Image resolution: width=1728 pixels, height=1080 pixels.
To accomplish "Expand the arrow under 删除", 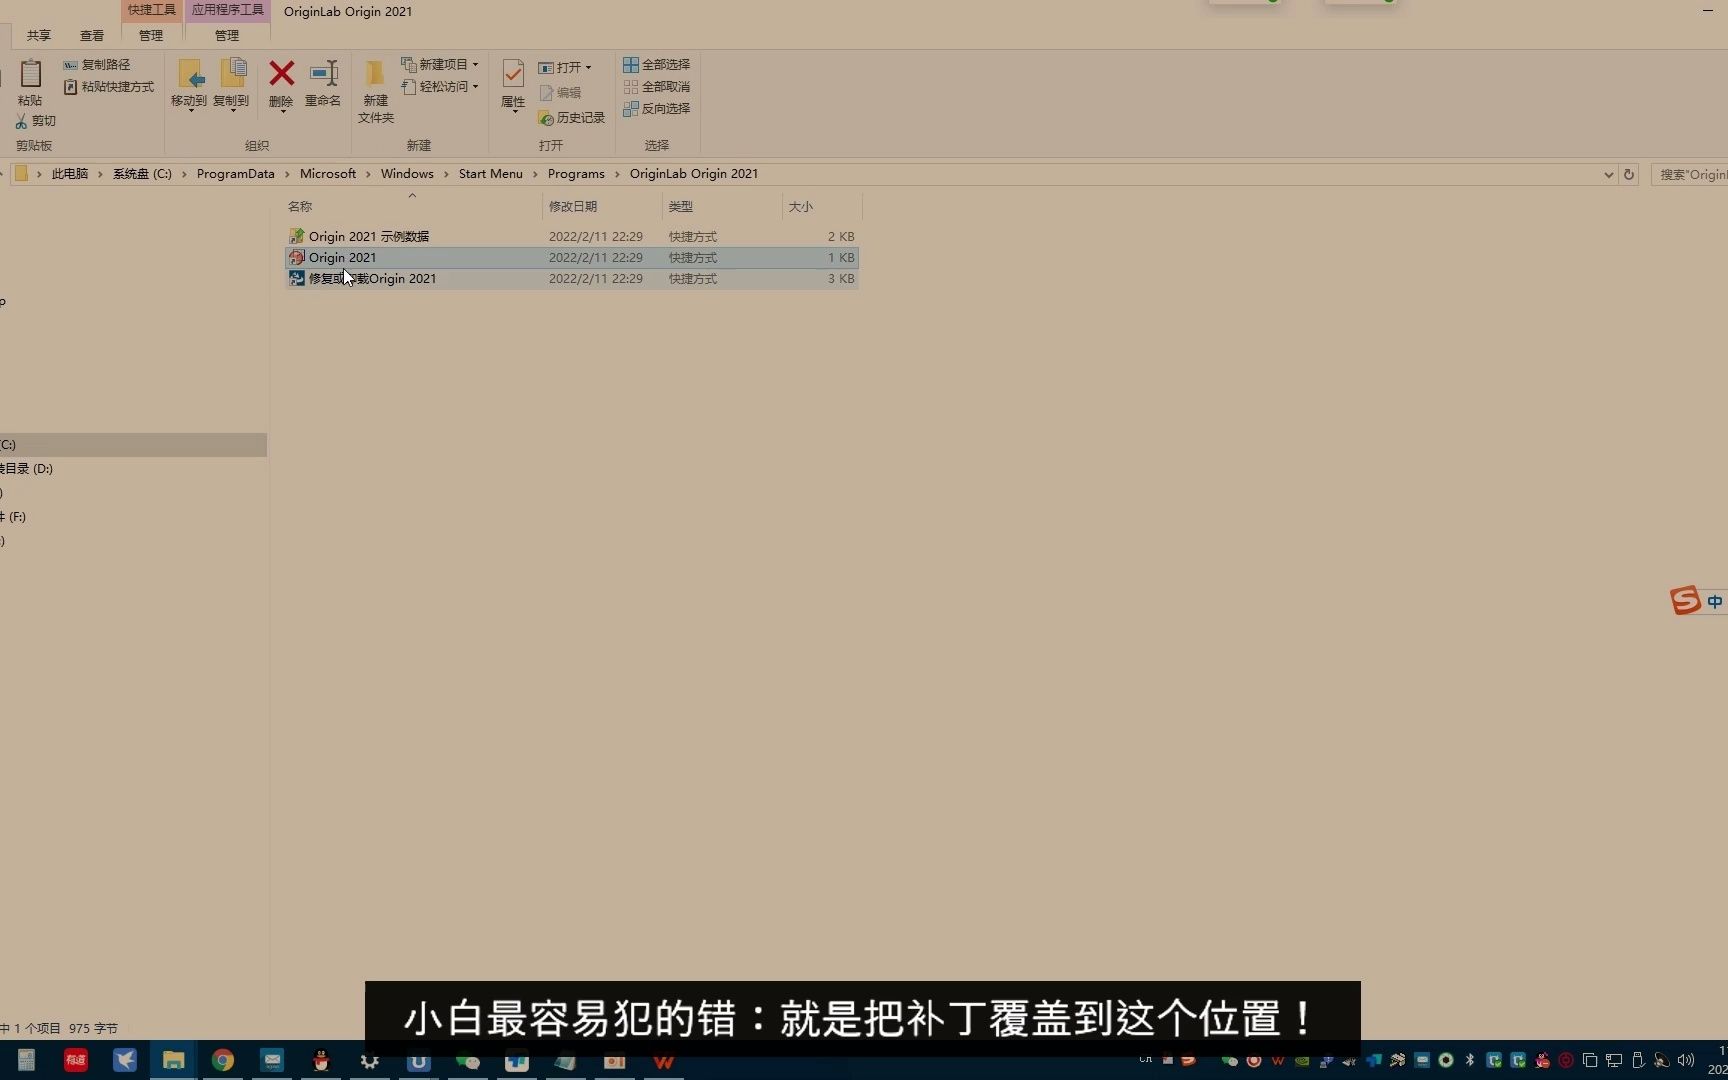I will pyautogui.click(x=283, y=111).
